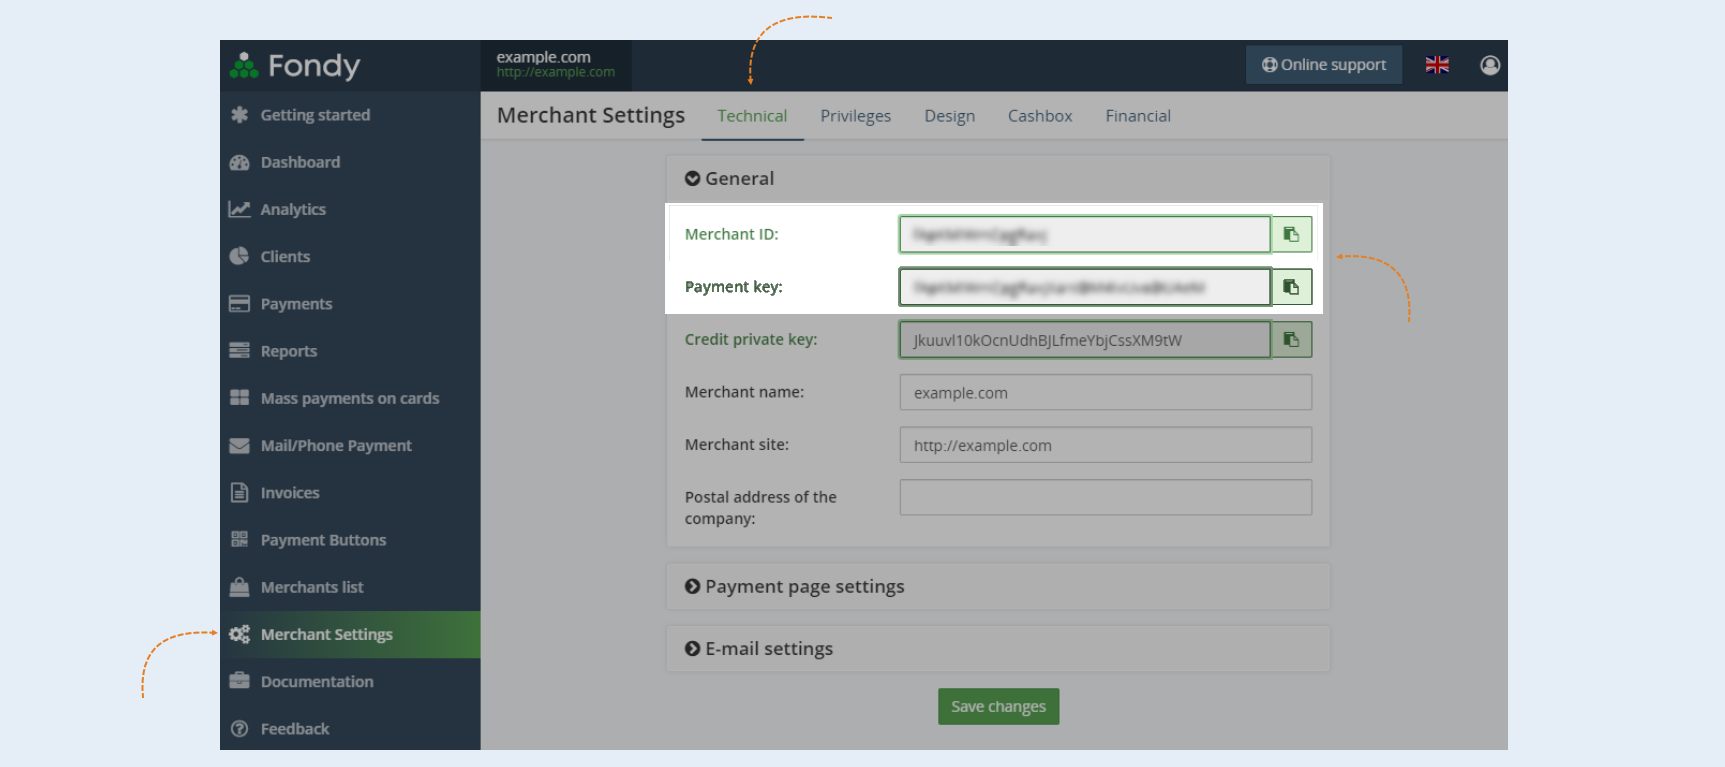Viewport: 1725px width, 767px height.
Task: Click the Postal address input field
Action: click(x=1106, y=497)
